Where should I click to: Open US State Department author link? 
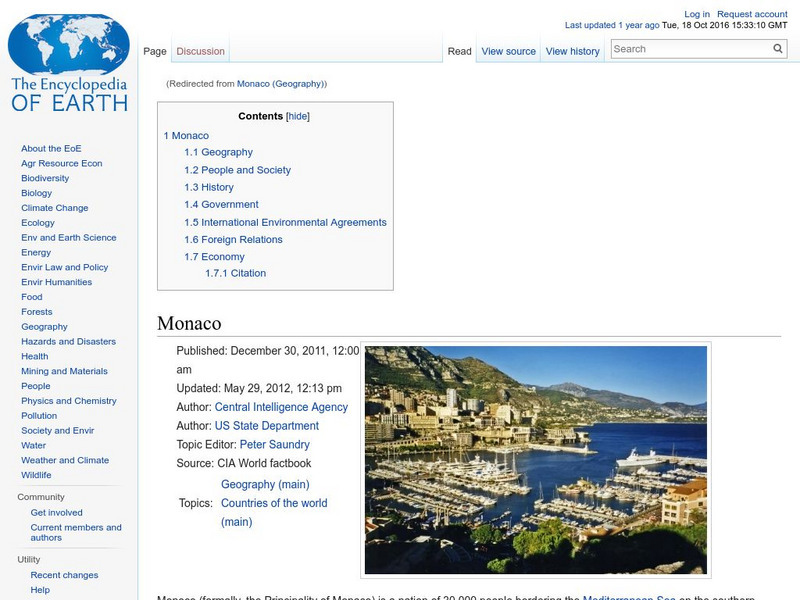[266, 426]
